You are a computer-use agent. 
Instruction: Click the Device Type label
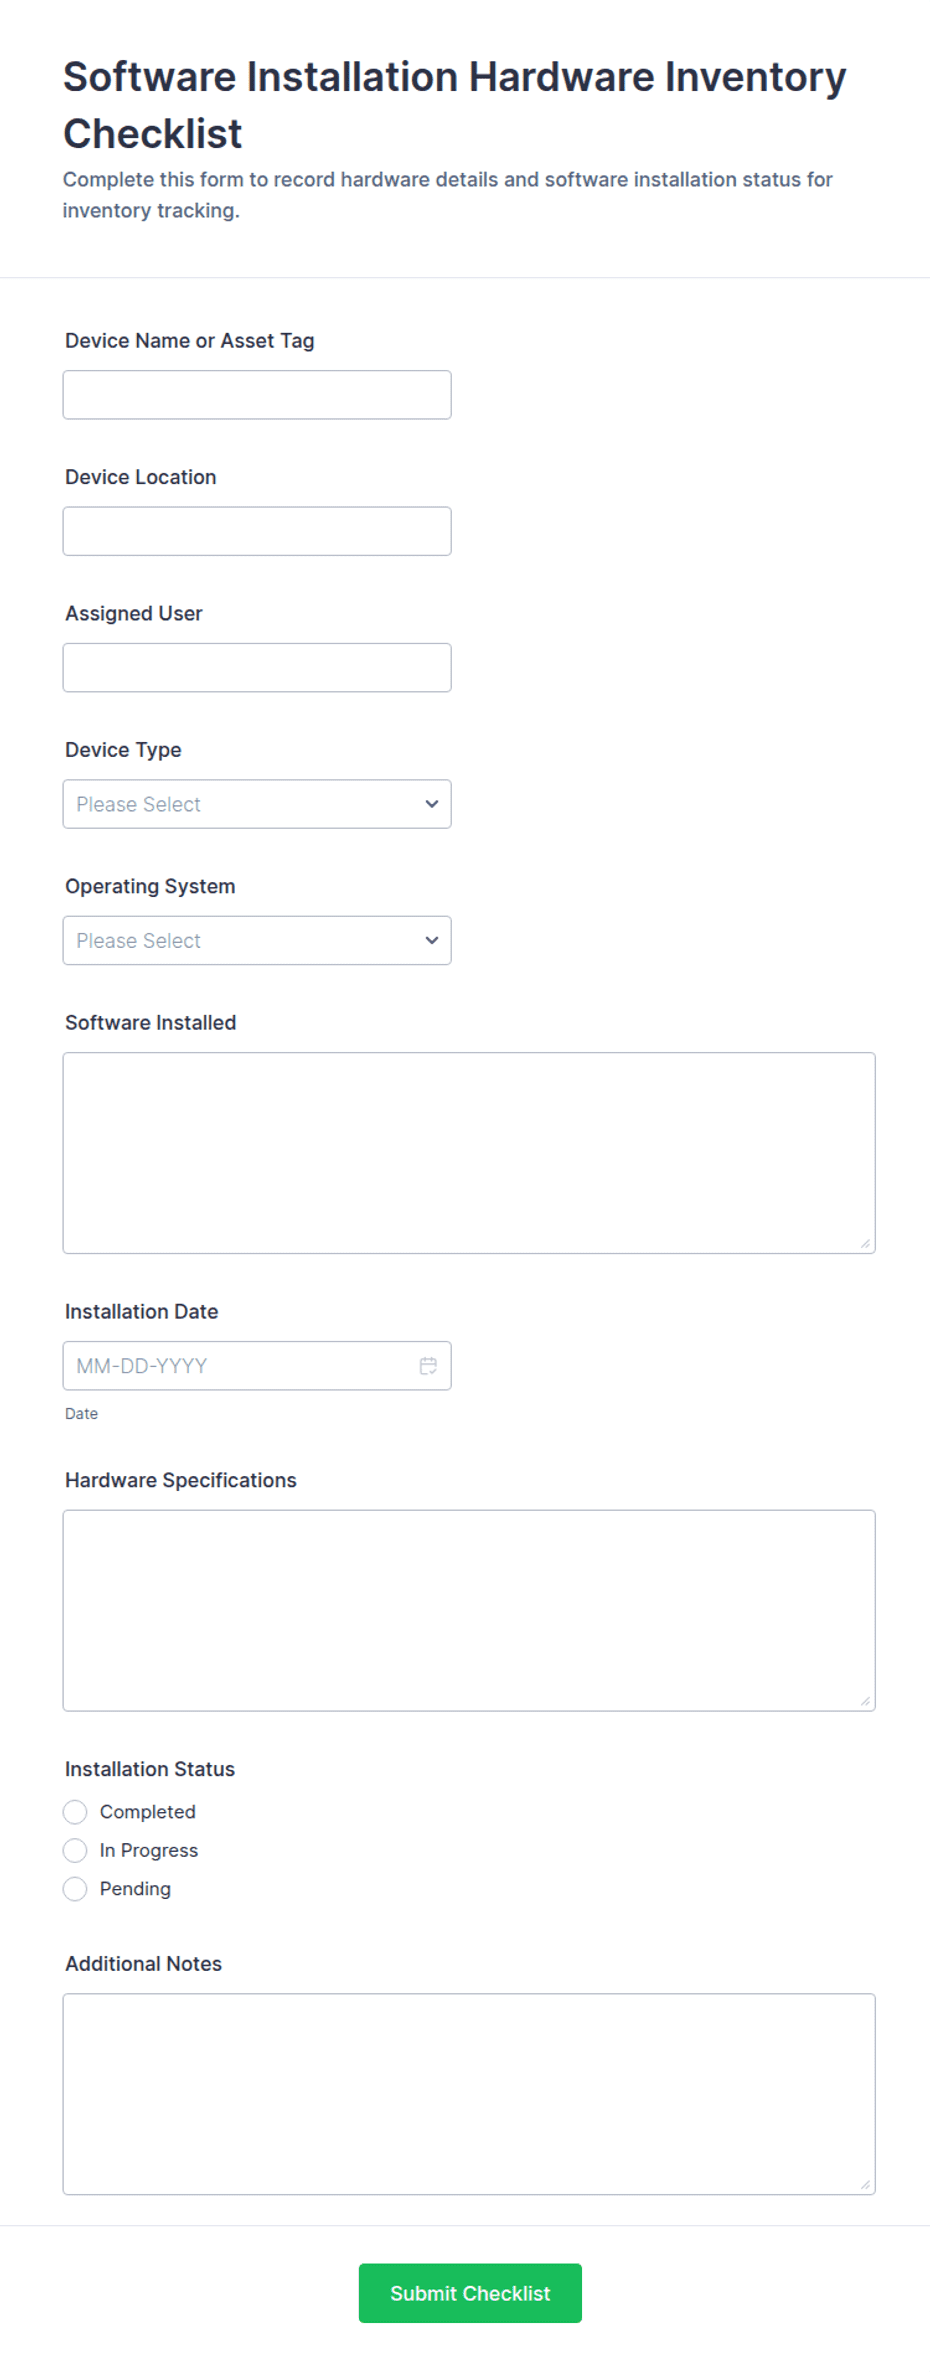123,750
